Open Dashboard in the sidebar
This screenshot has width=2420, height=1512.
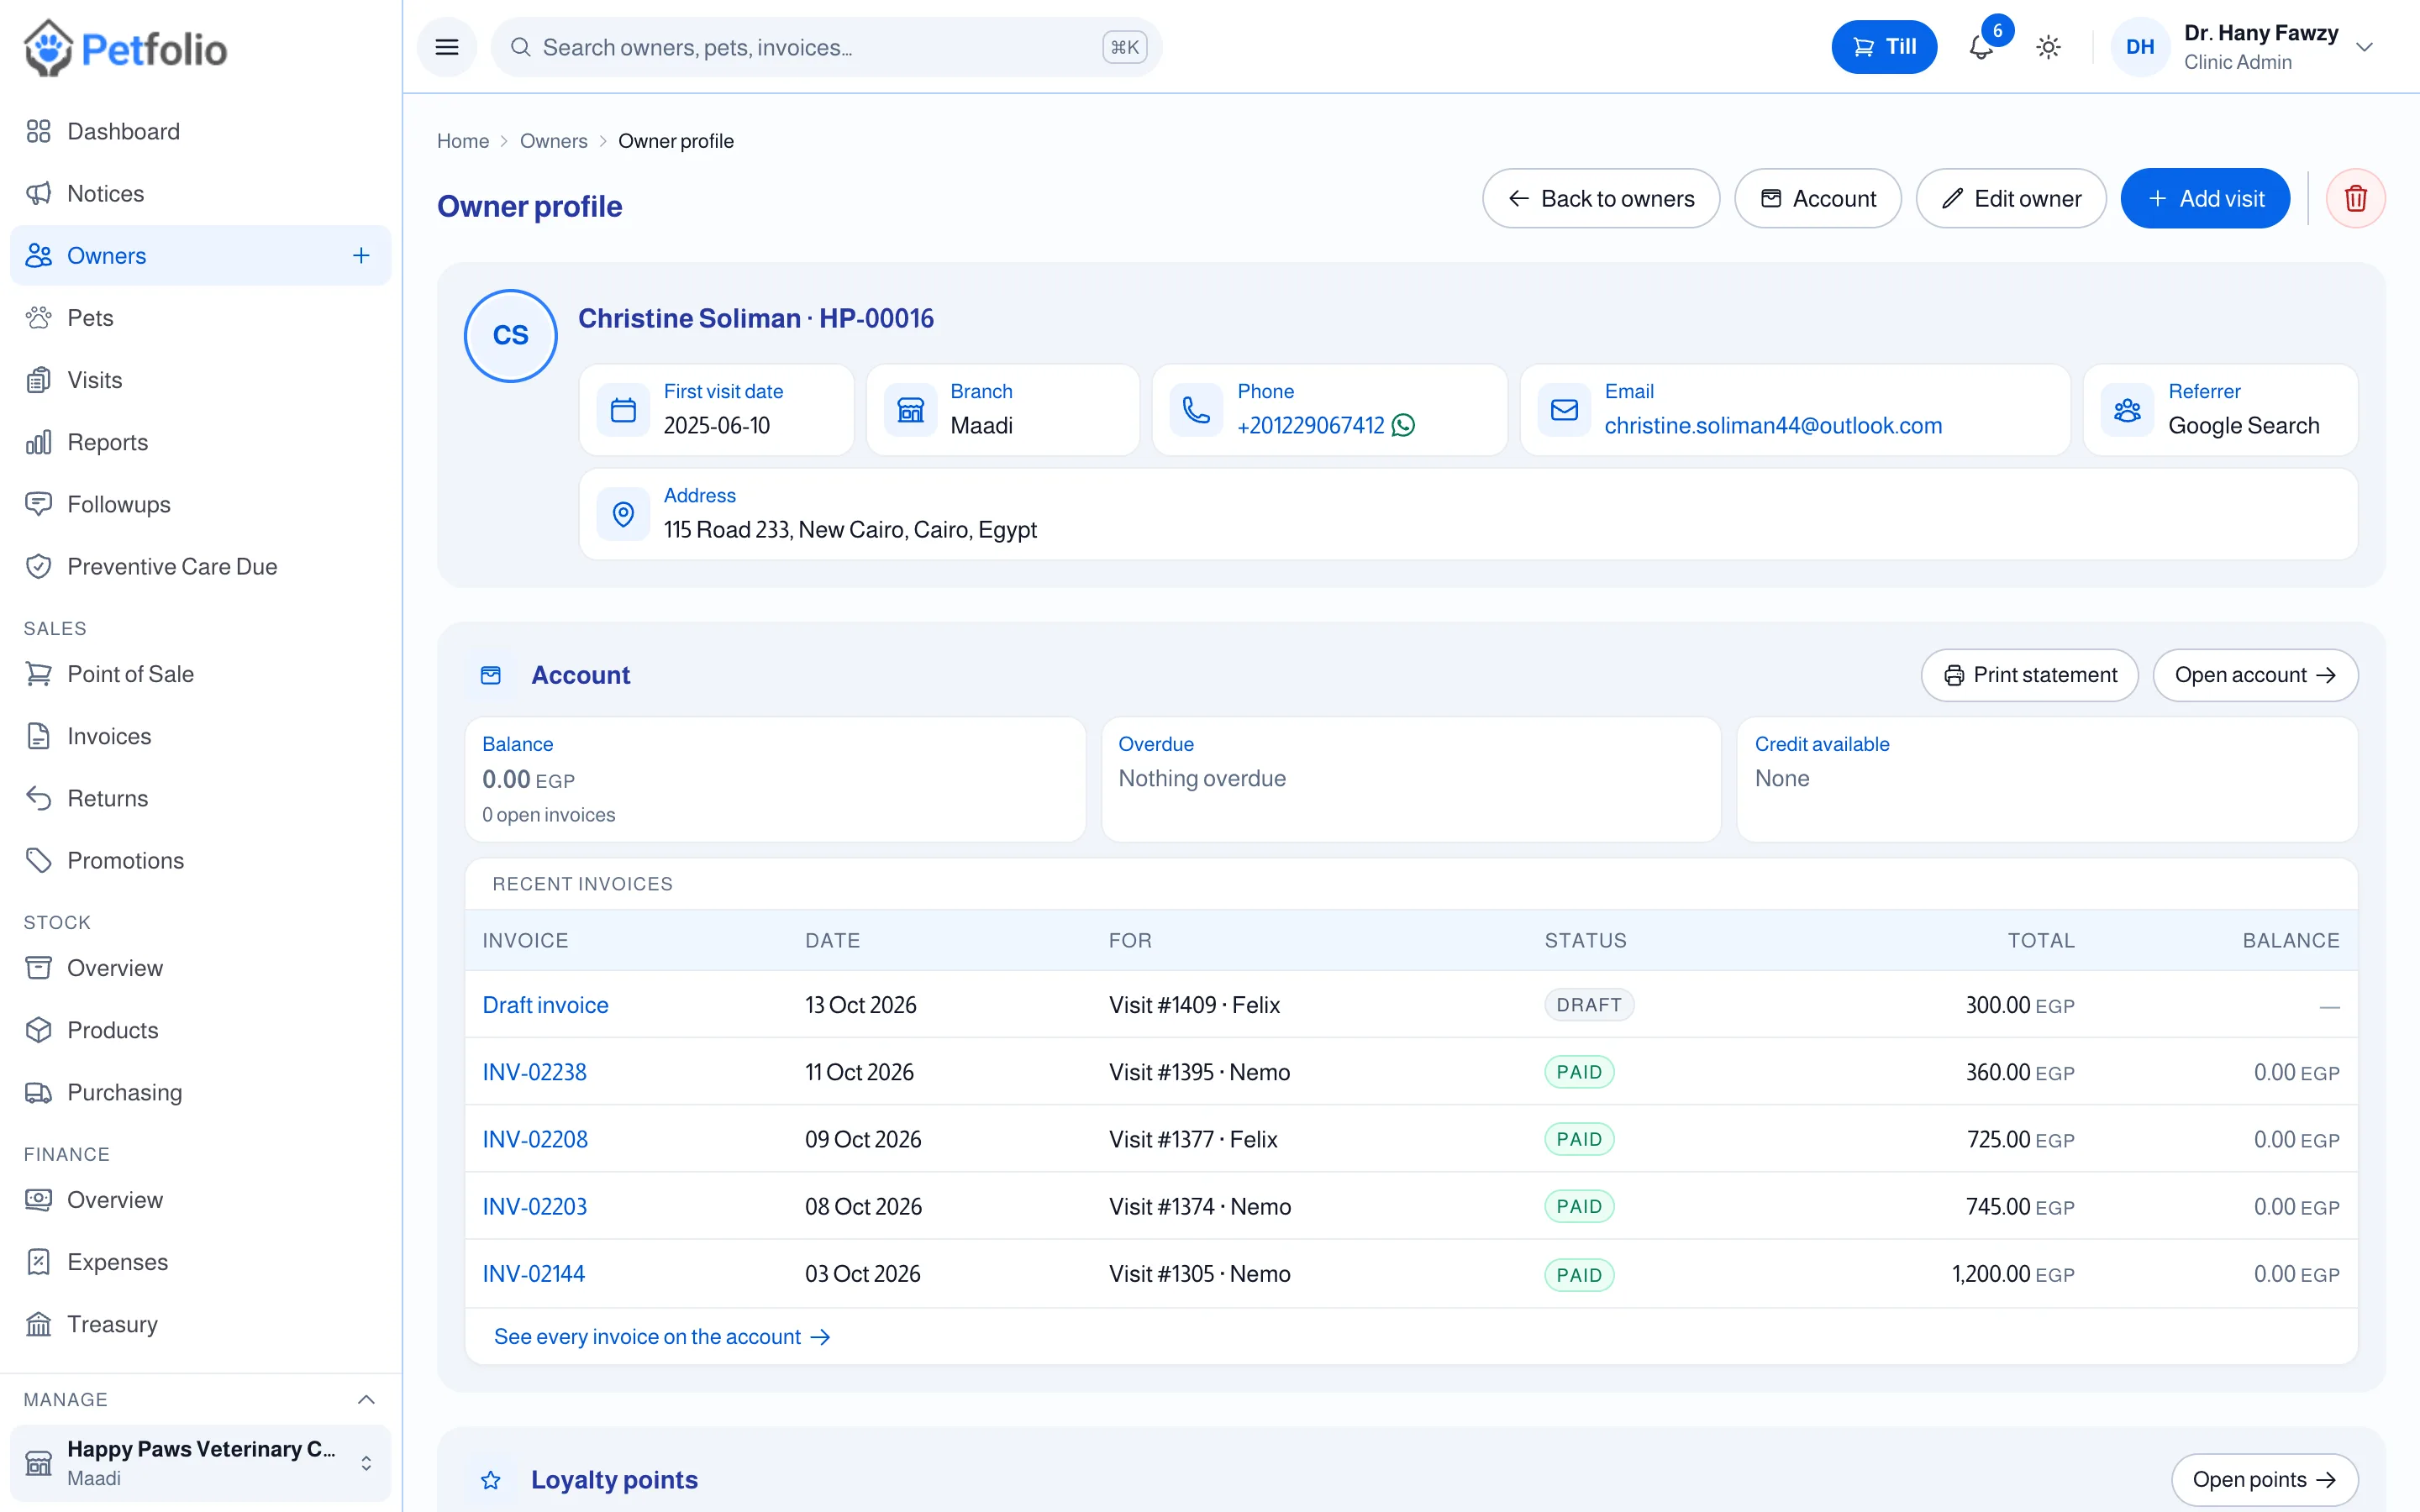[200, 132]
